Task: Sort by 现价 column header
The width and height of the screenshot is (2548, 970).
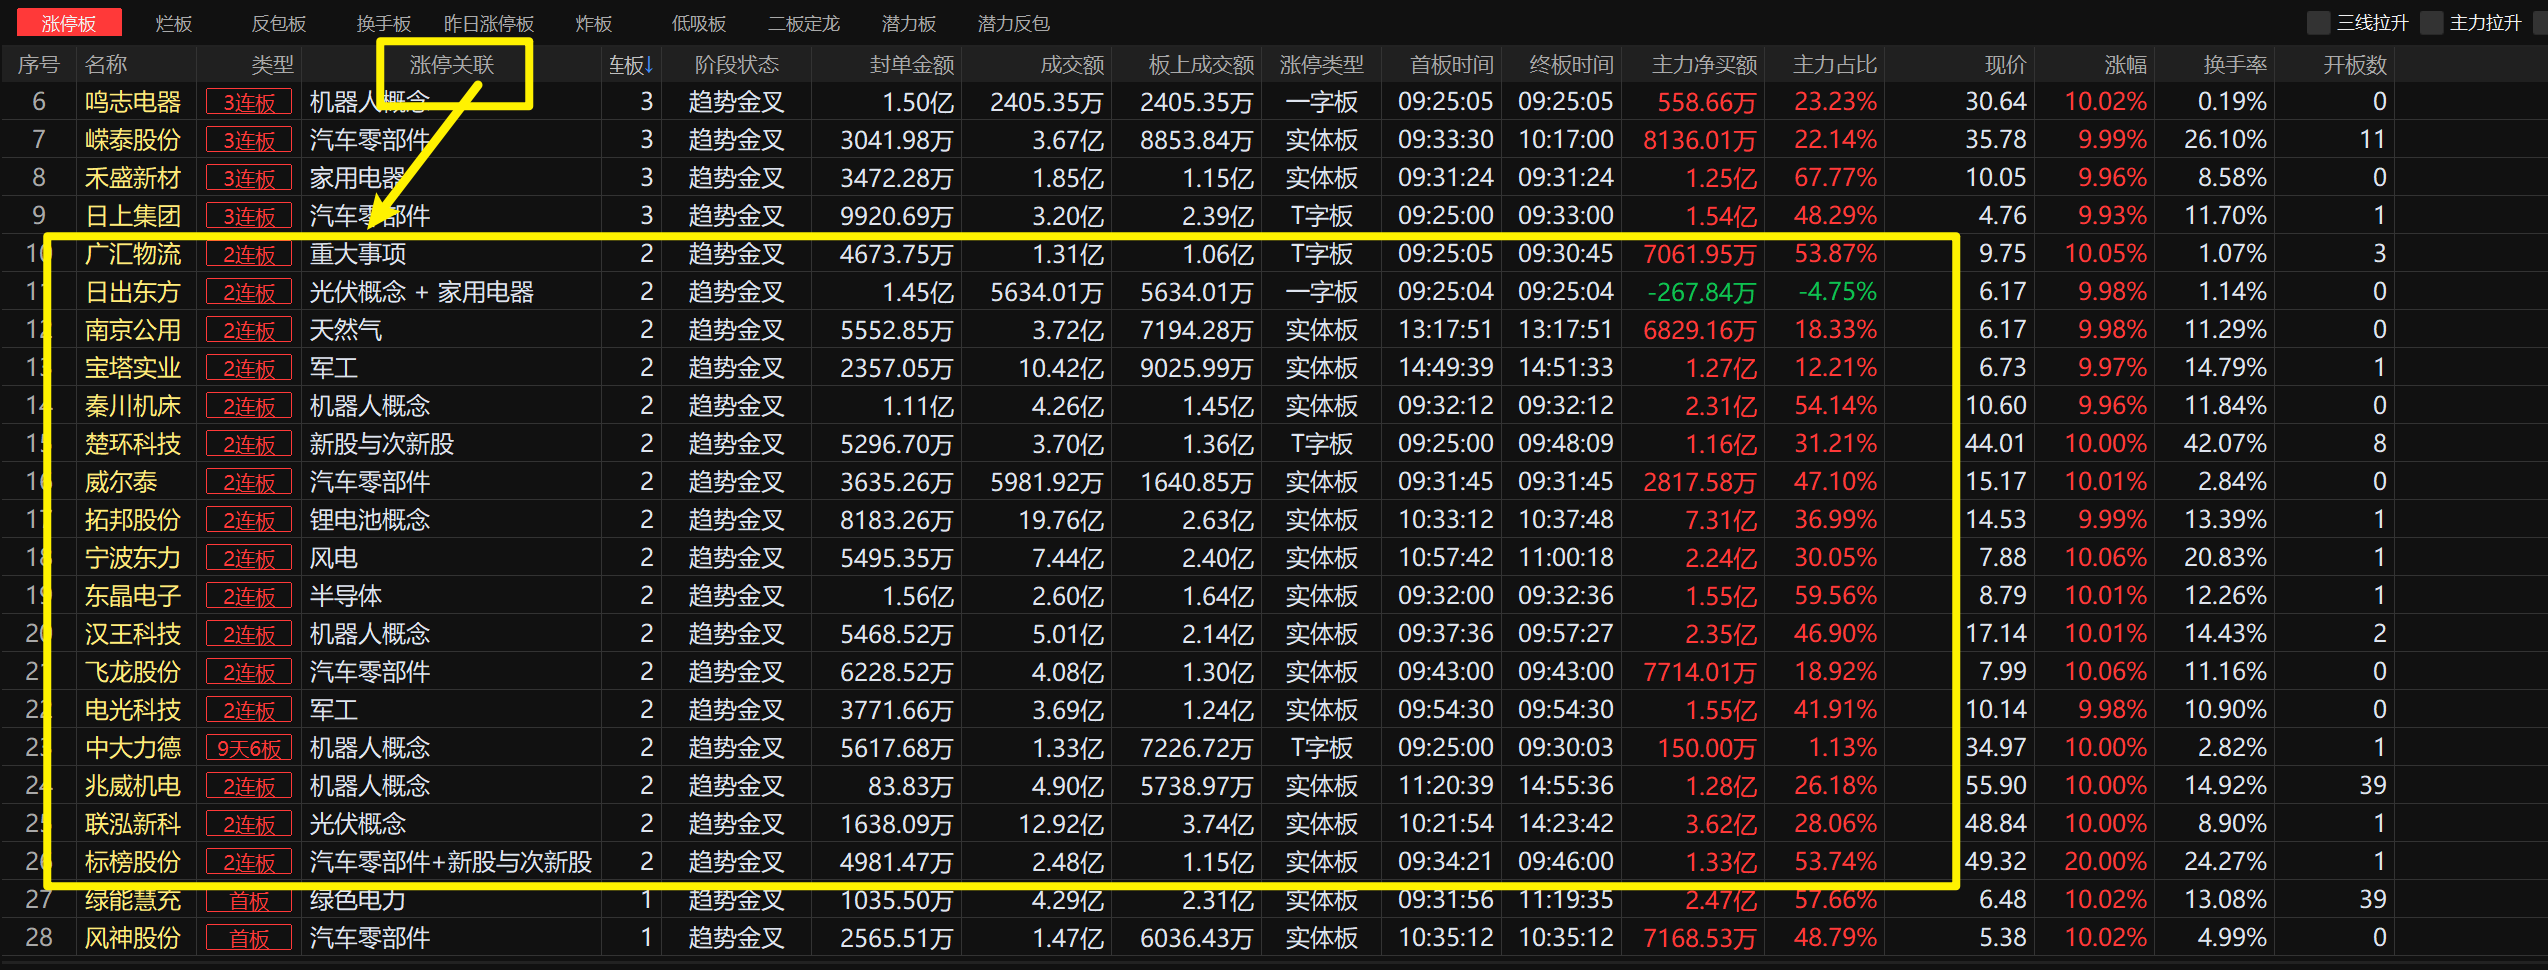Action: 2005,65
